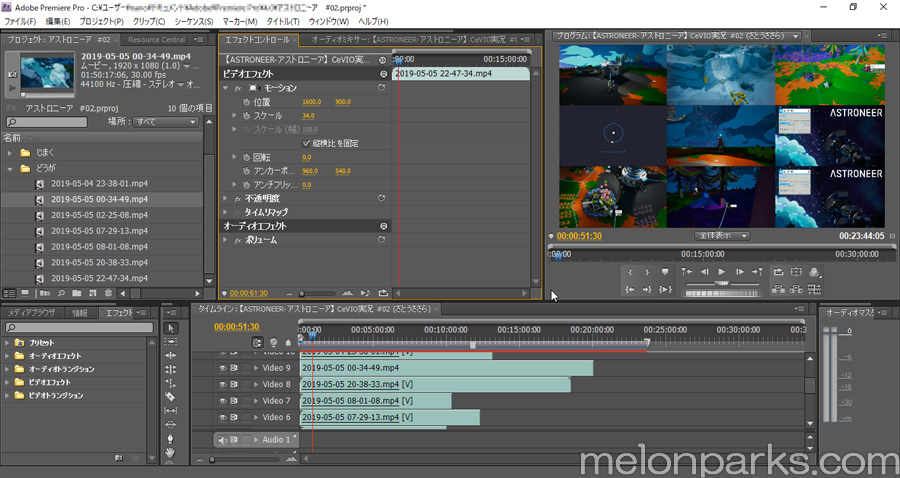
Task: Select the Rate Stretch tool
Action: pyautogui.click(x=170, y=383)
